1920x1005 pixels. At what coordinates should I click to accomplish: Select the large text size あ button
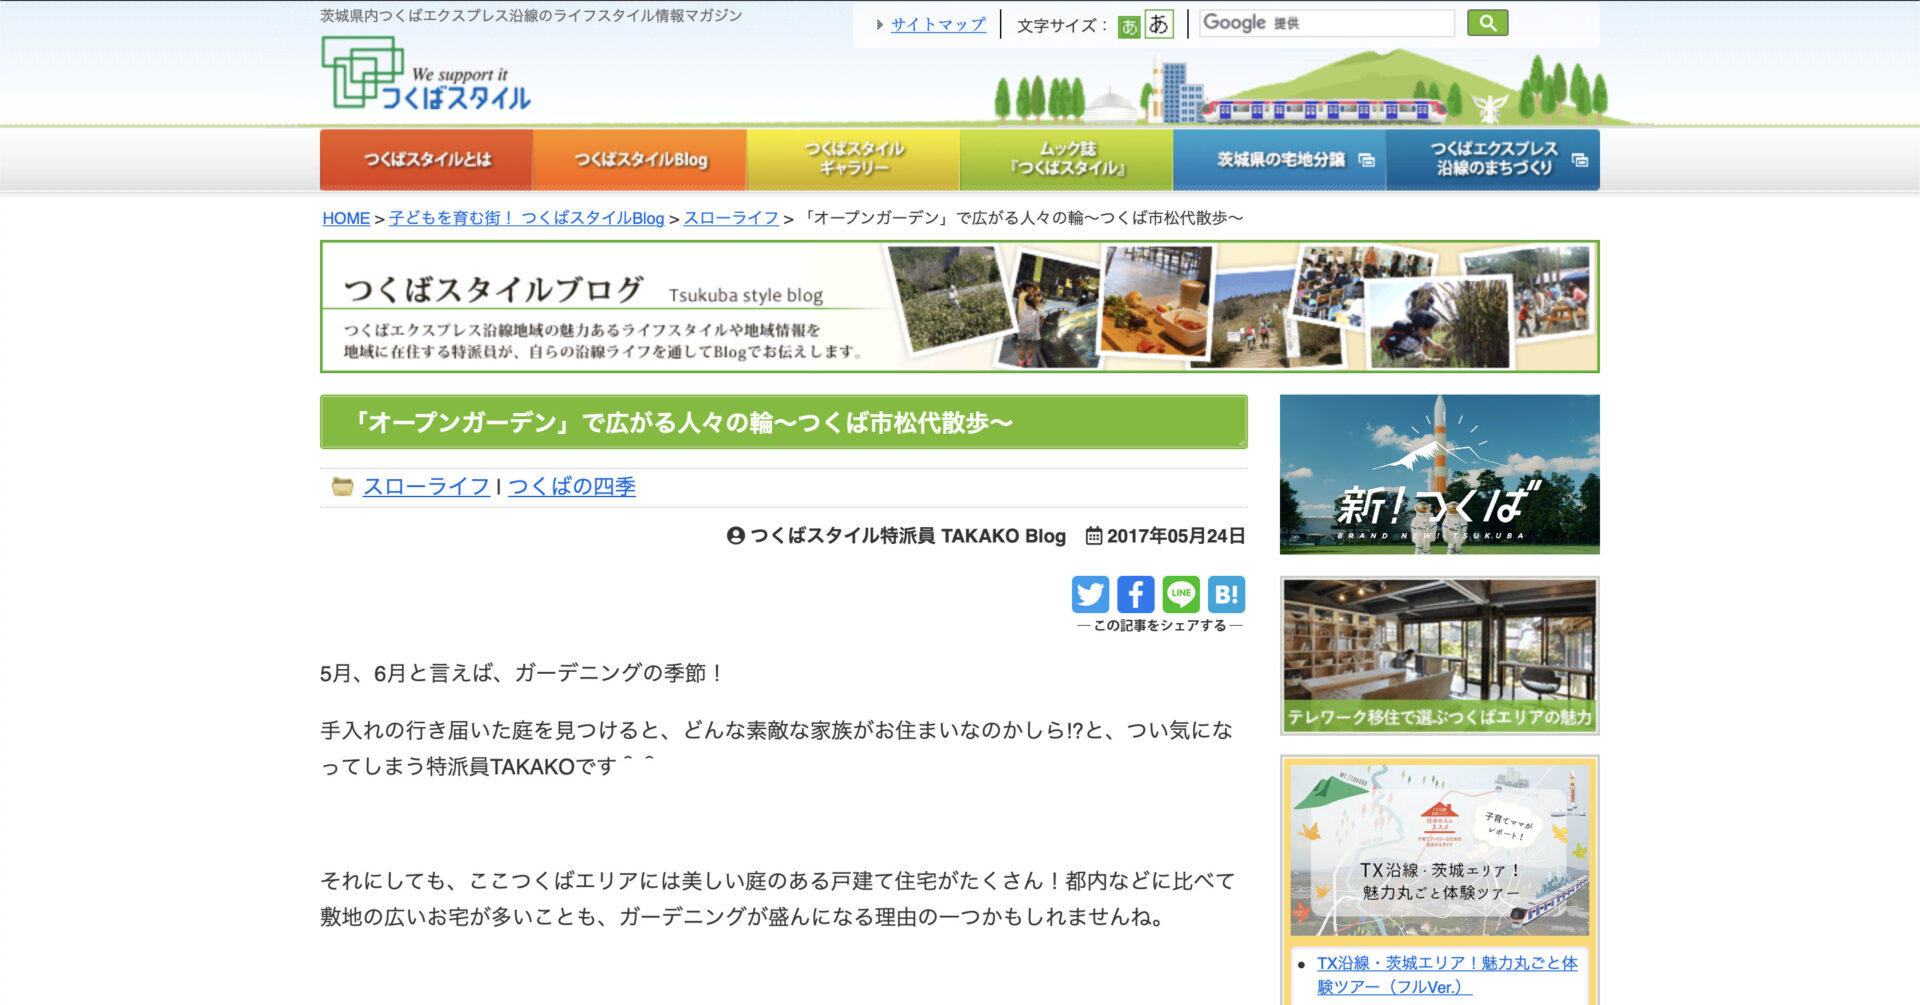[x=1159, y=24]
